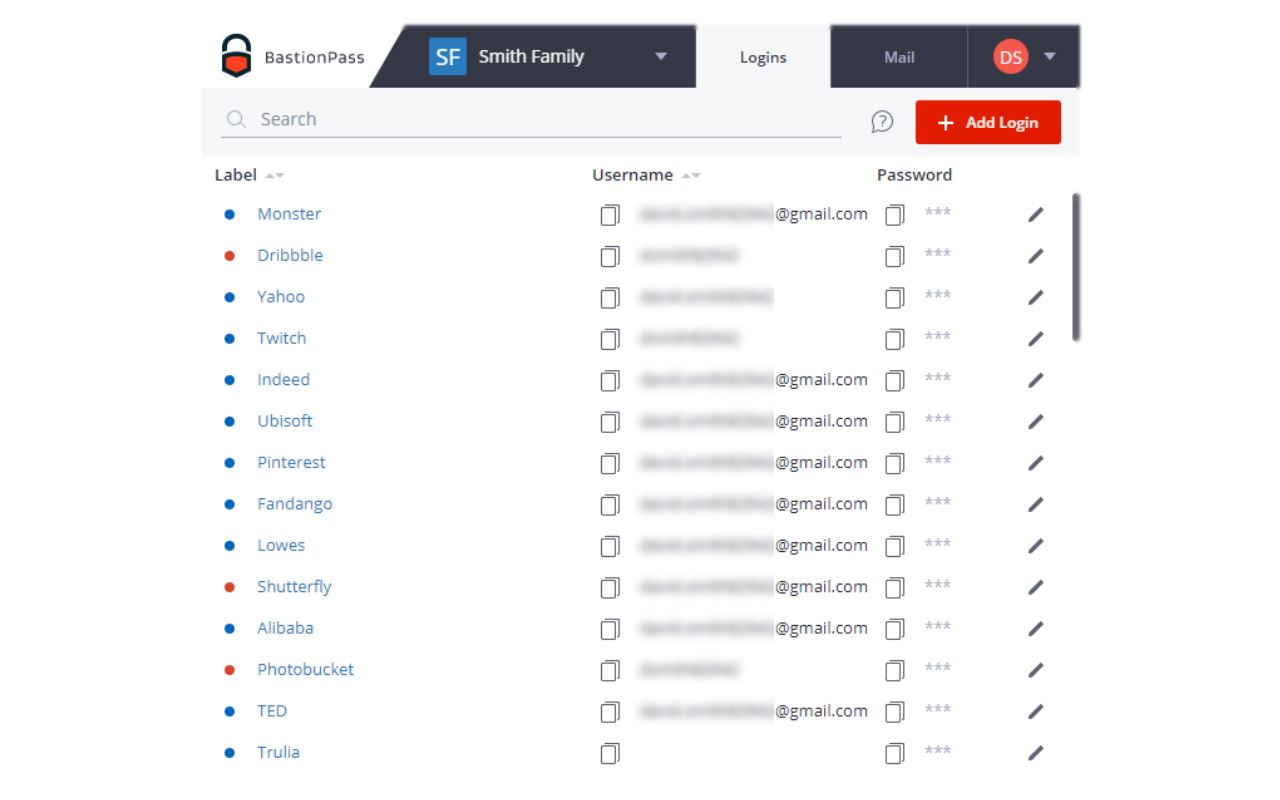Edit the TED login entry
The width and height of the screenshot is (1280, 800).
coord(1036,712)
